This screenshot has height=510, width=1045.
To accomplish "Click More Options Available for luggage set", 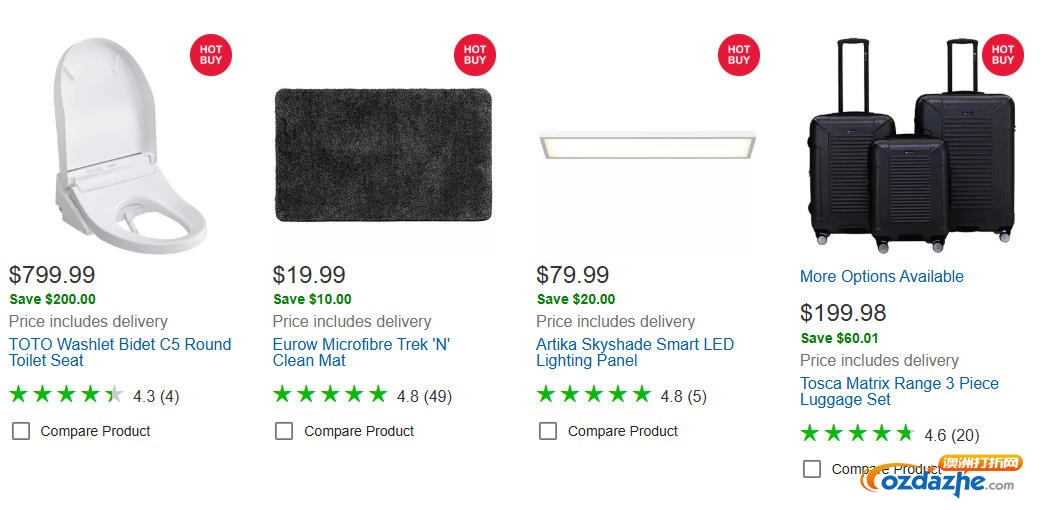I will click(x=881, y=277).
